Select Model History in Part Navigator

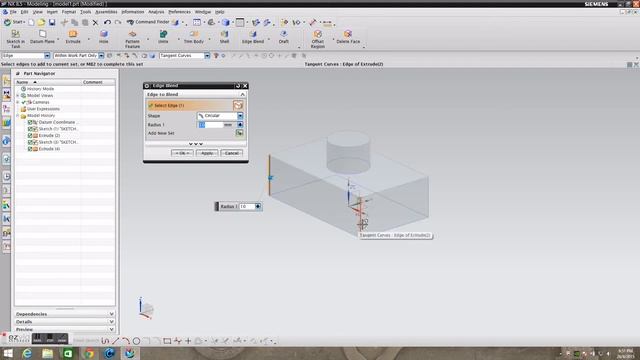pyautogui.click(x=40, y=116)
